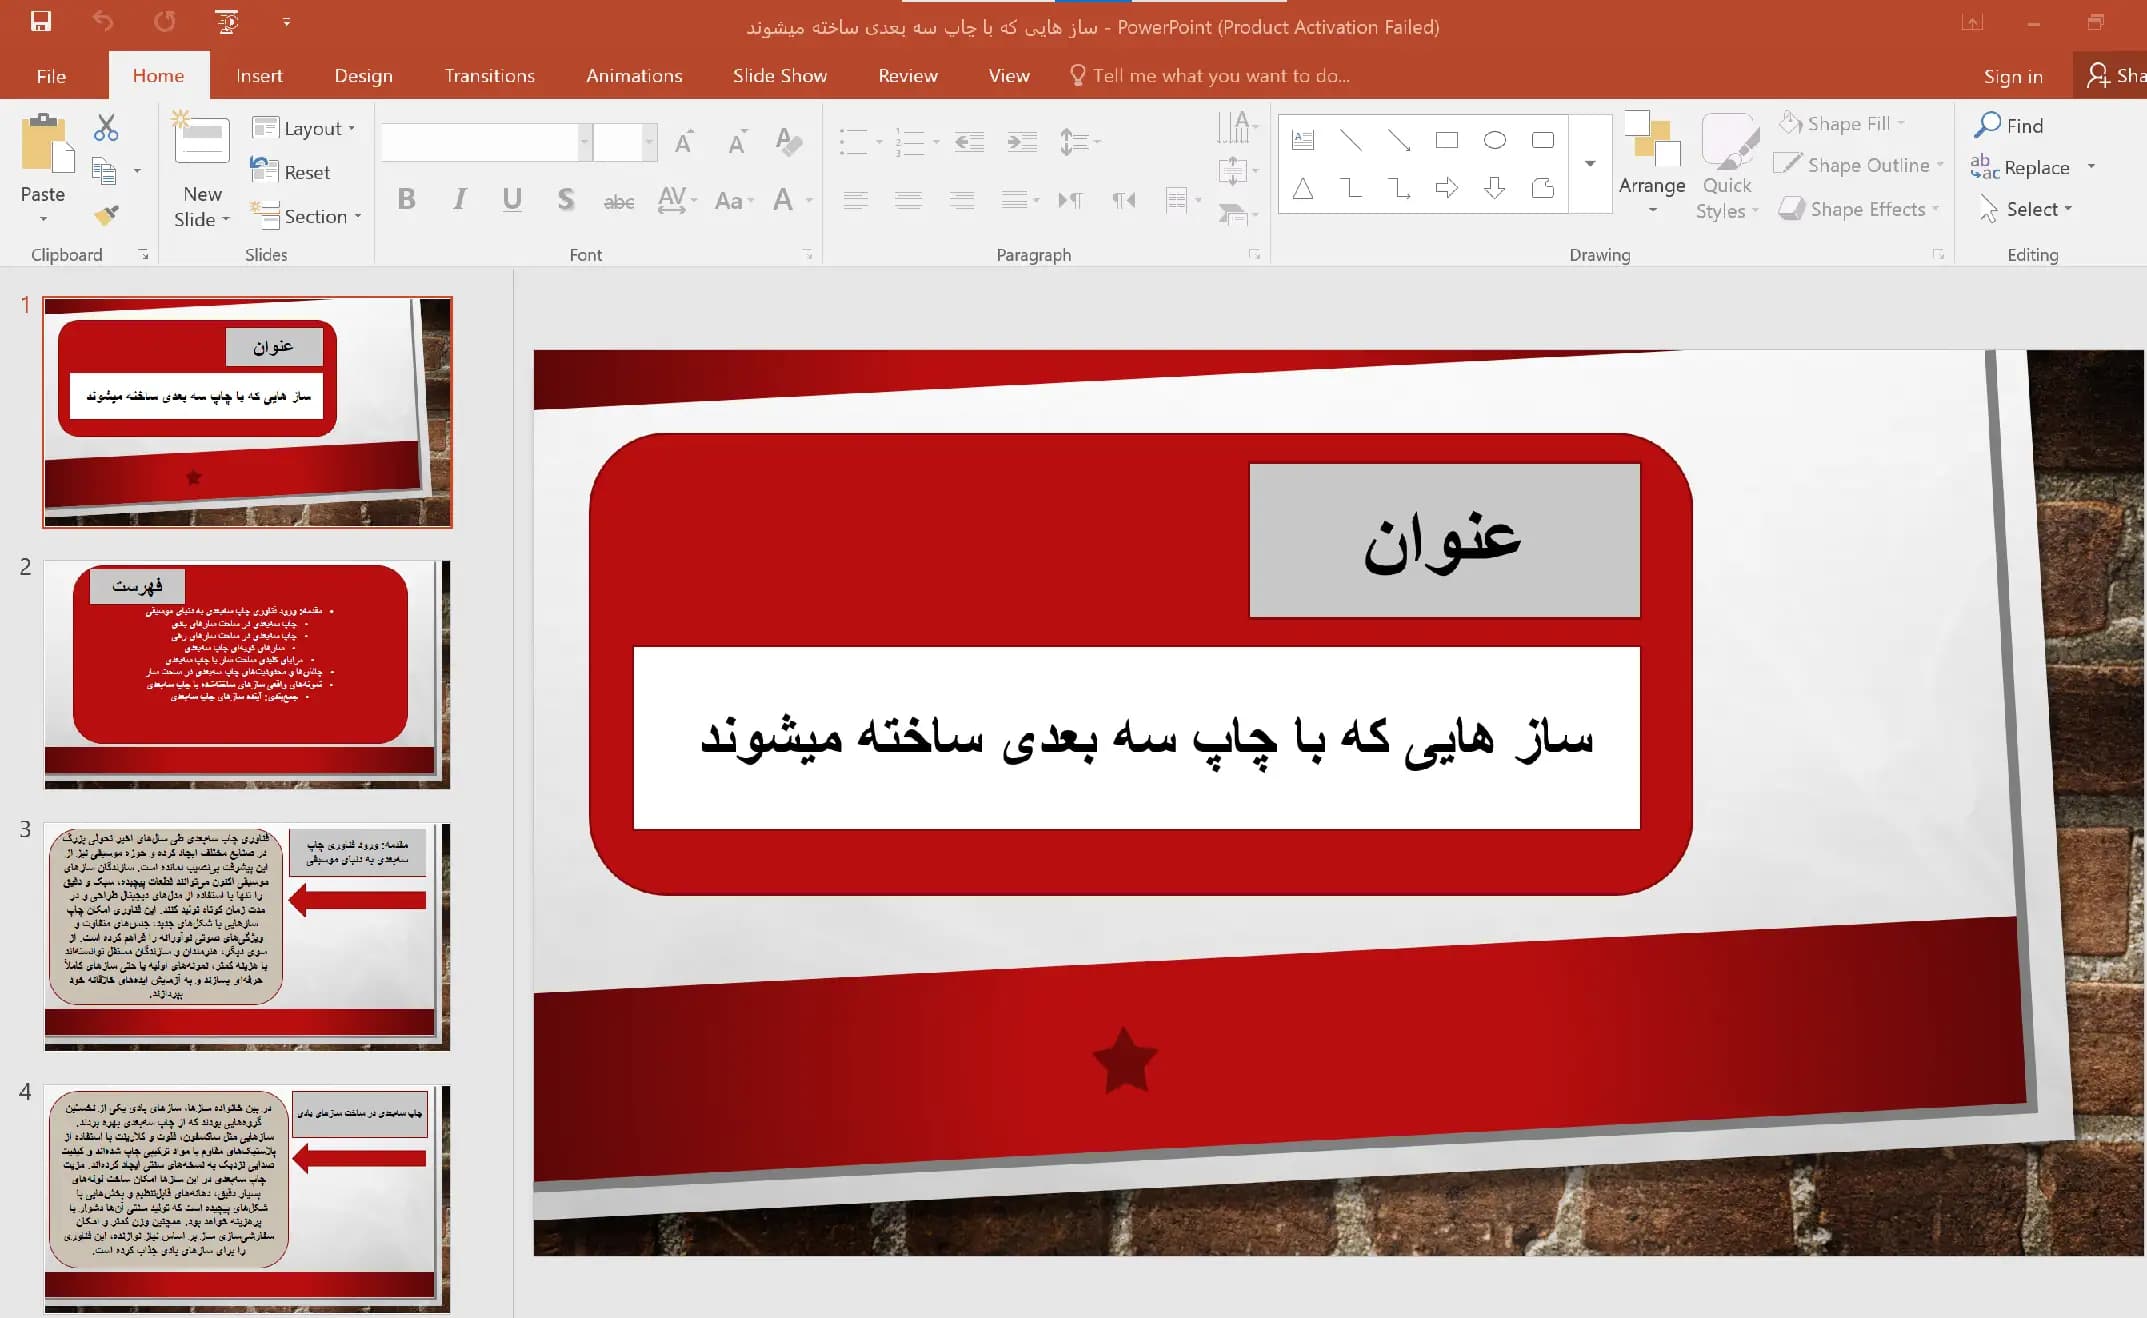Select the Isosceles Triangle shape

coord(1302,188)
